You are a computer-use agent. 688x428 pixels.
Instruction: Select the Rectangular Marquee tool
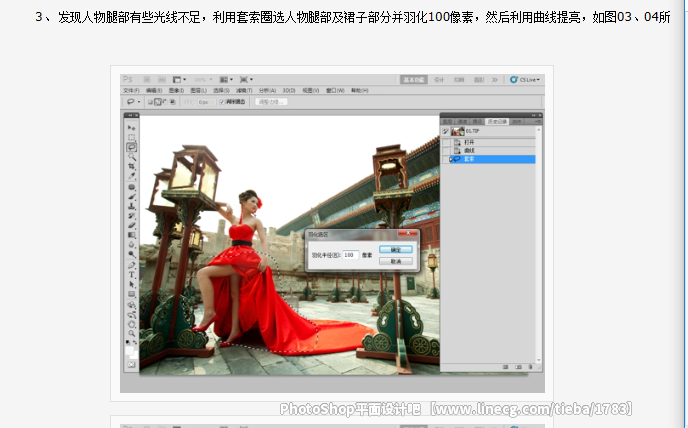[131, 137]
